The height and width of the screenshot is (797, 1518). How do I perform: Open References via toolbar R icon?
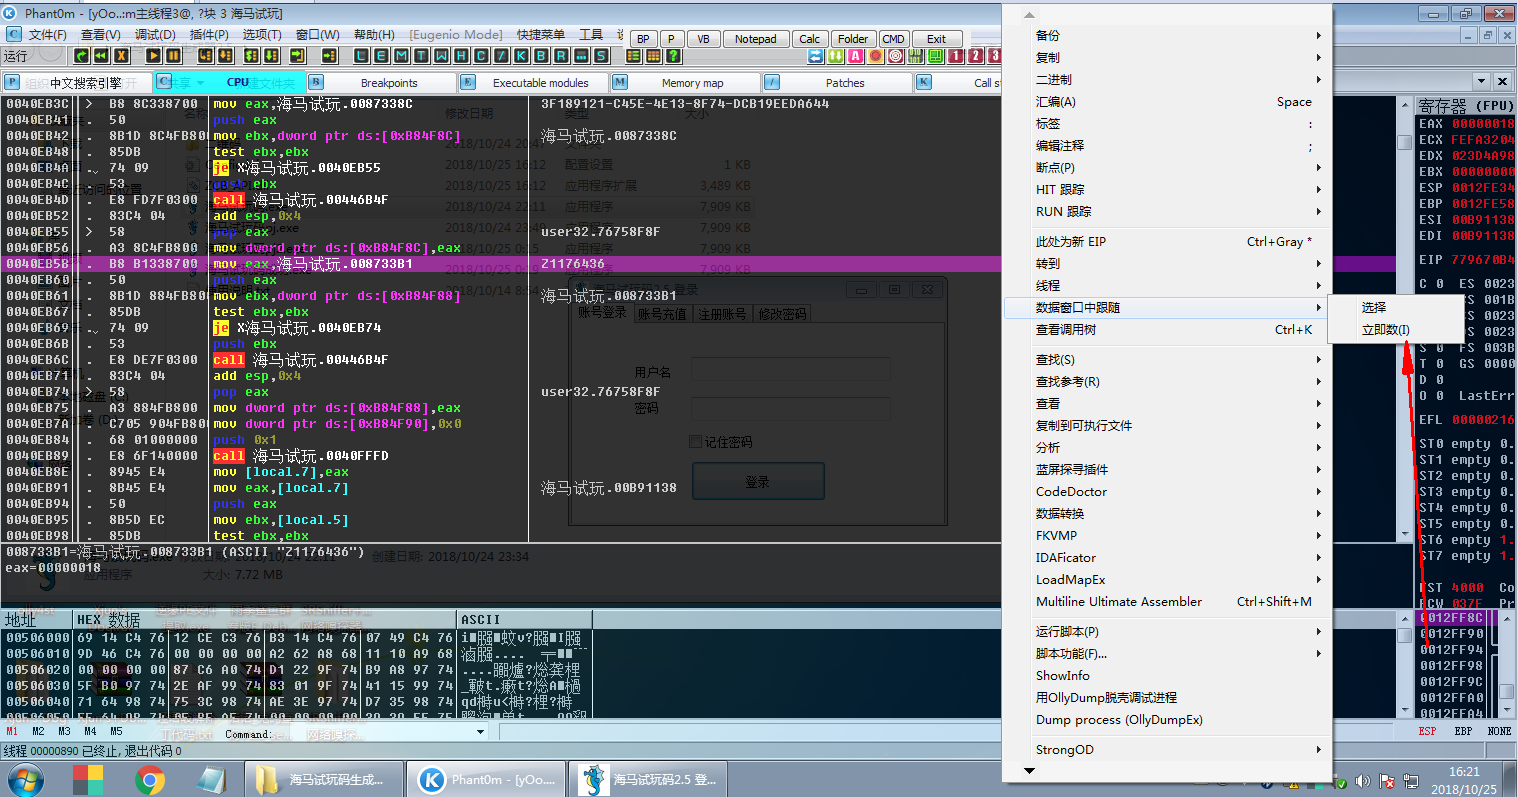(x=561, y=56)
